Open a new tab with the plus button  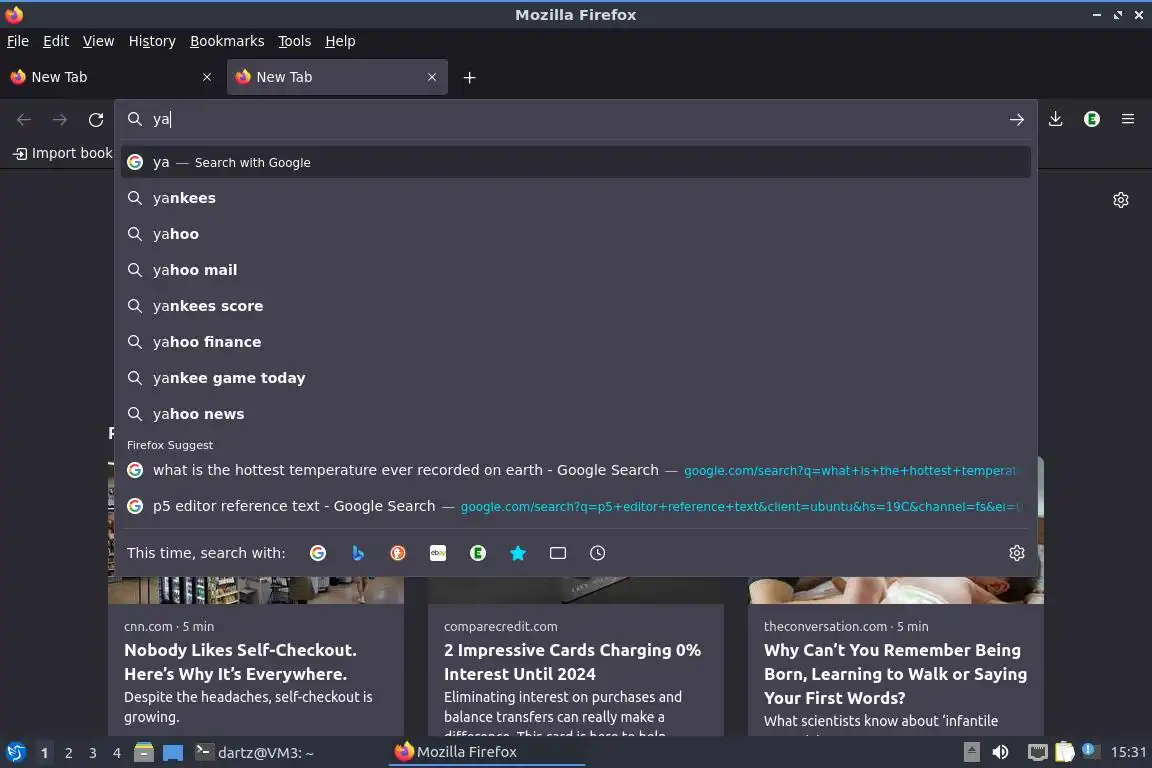(x=469, y=77)
